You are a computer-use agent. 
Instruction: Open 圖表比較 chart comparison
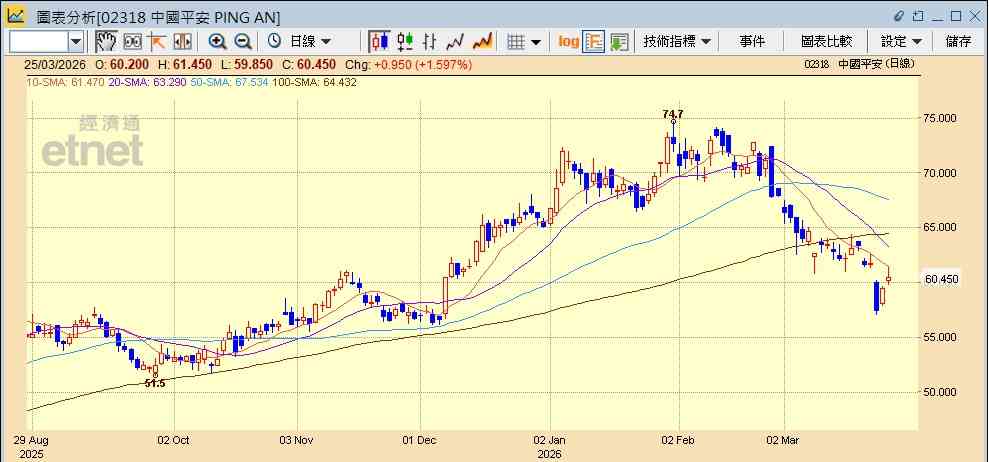(826, 42)
